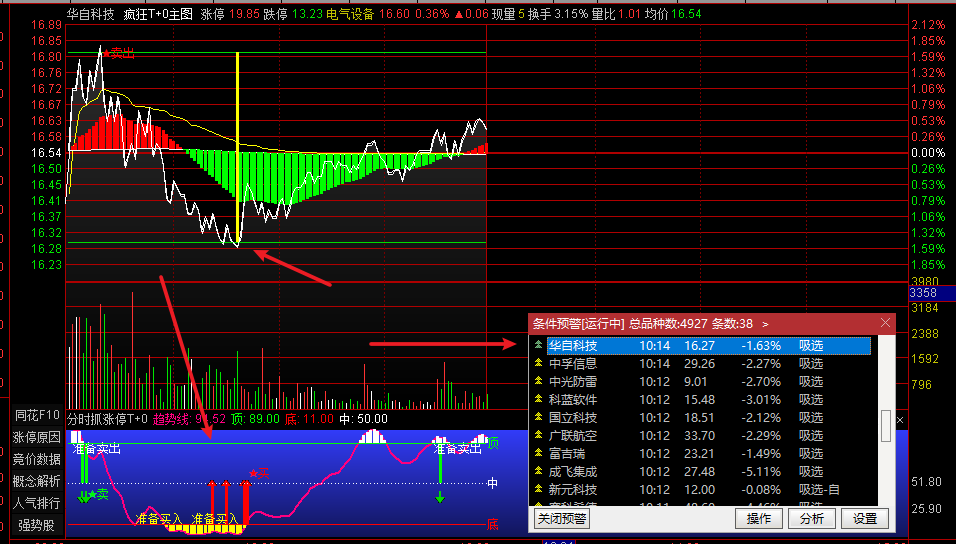The height and width of the screenshot is (544, 956).
Task: Click the 中: 50.00 indicator value
Action: click(363, 419)
